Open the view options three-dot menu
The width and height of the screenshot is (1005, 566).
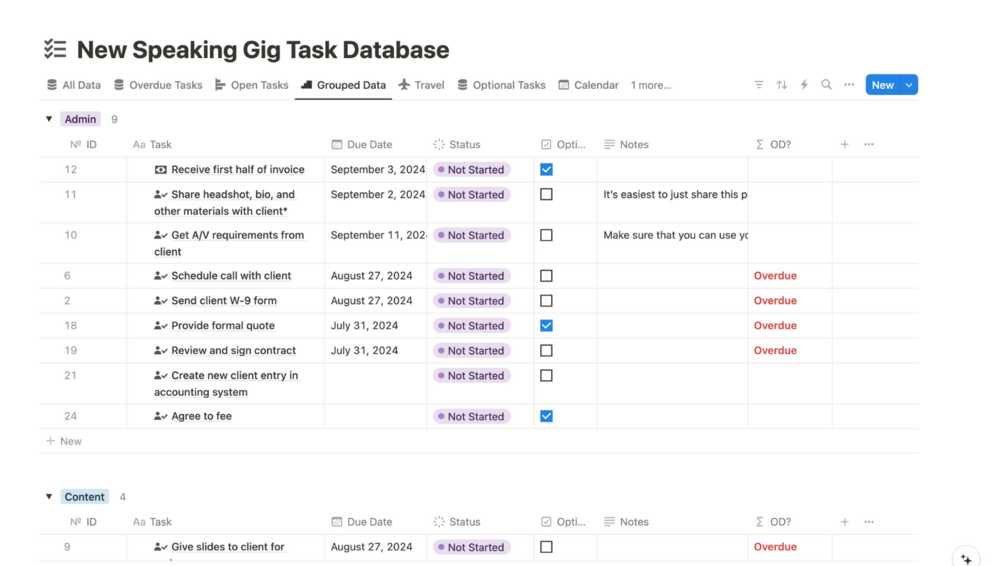pos(849,85)
